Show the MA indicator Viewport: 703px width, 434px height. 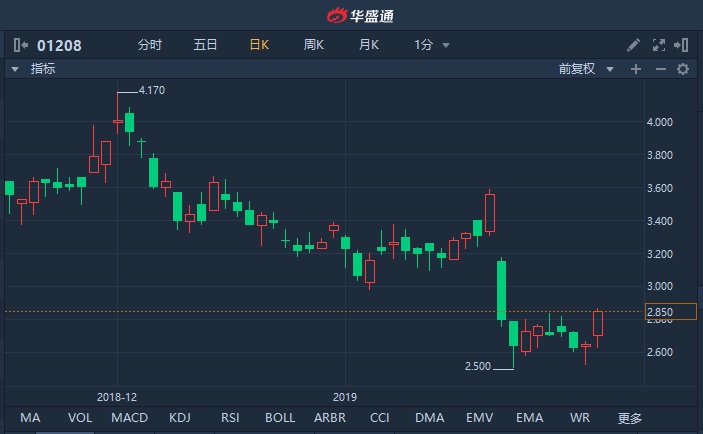[x=30, y=418]
